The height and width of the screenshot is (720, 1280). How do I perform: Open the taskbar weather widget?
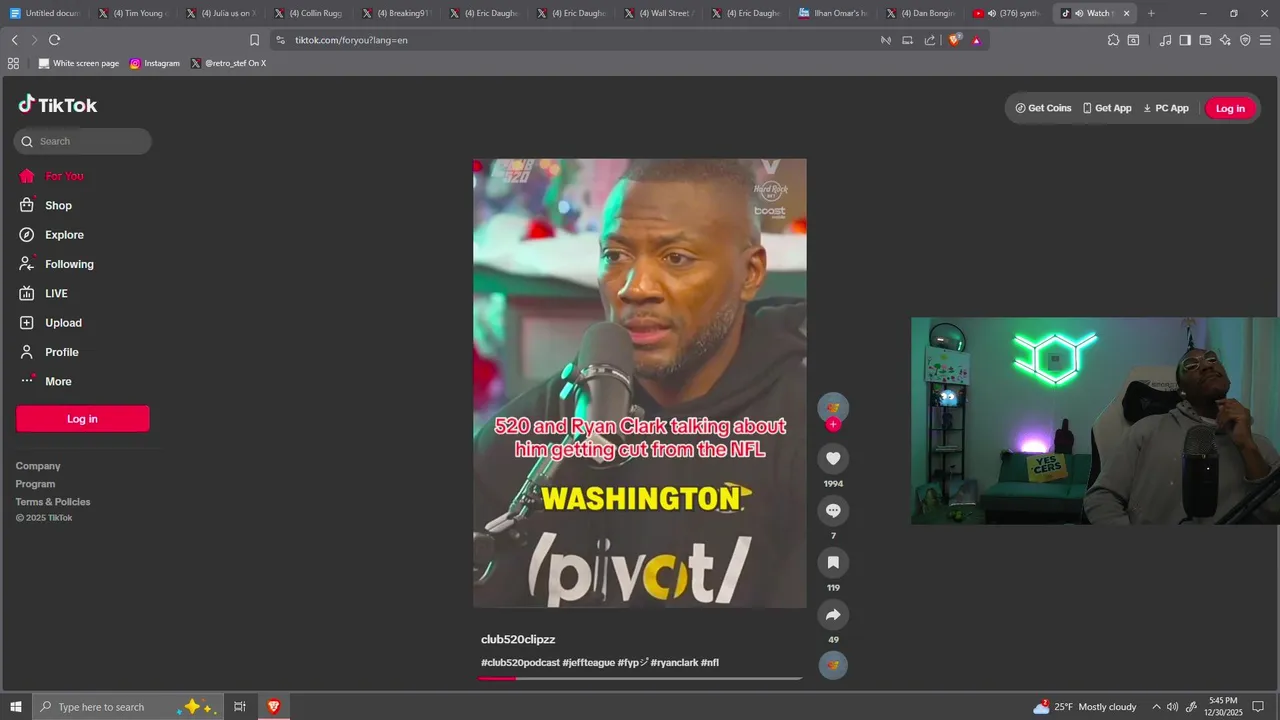[1085, 707]
